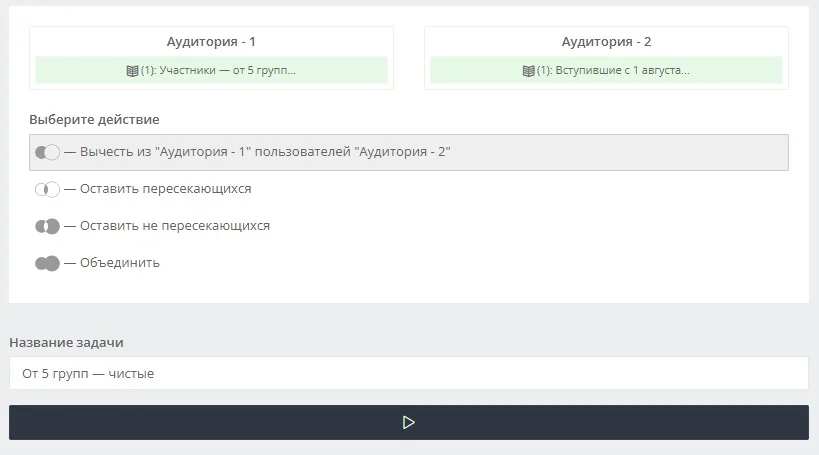Click the book icon in Аудитория - 2
Image resolution: width=819 pixels, height=455 pixels.
[x=529, y=71]
